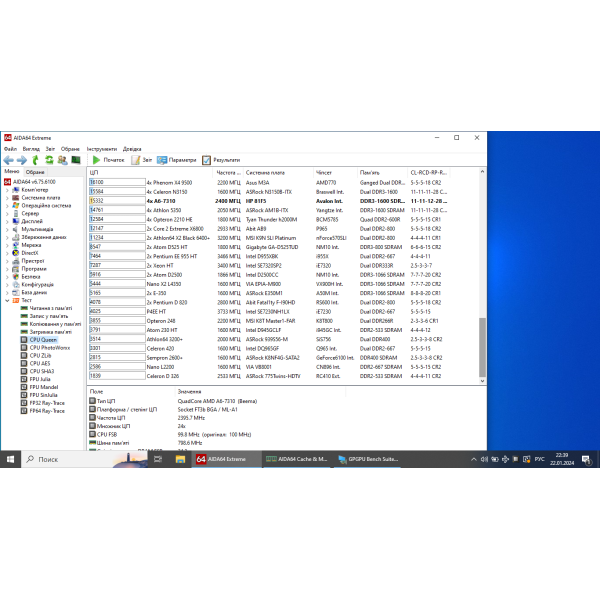Click the two-people users icon in the toolbar

tap(62, 160)
